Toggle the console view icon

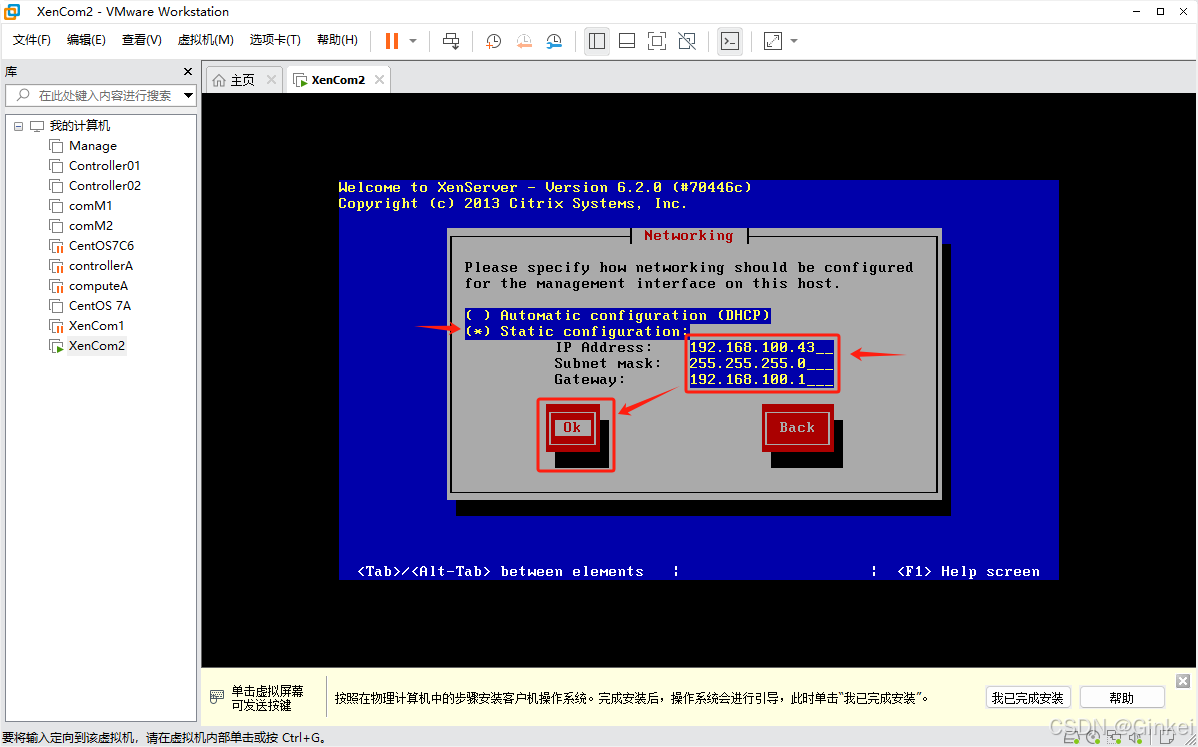tap(730, 41)
